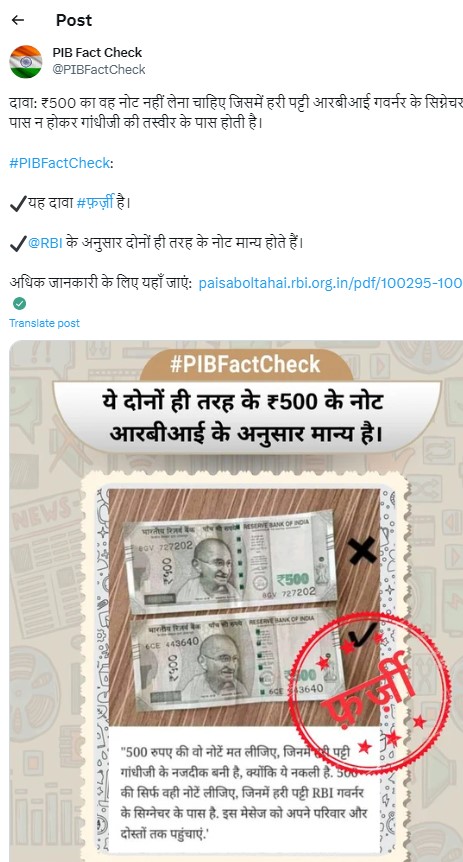The image size is (463, 862).
Task: Open the @RBI mention
Action: (45, 243)
